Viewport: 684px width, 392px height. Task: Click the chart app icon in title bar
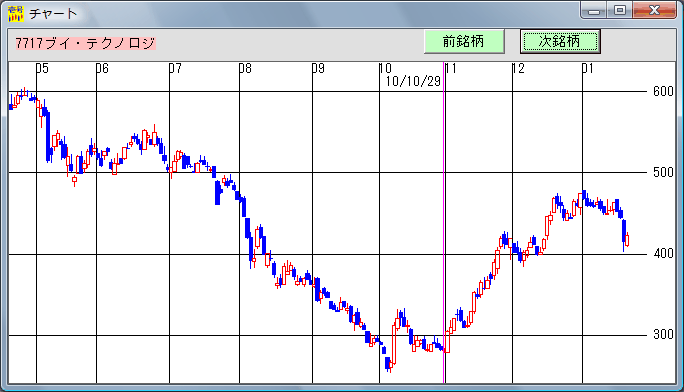[x=16, y=14]
